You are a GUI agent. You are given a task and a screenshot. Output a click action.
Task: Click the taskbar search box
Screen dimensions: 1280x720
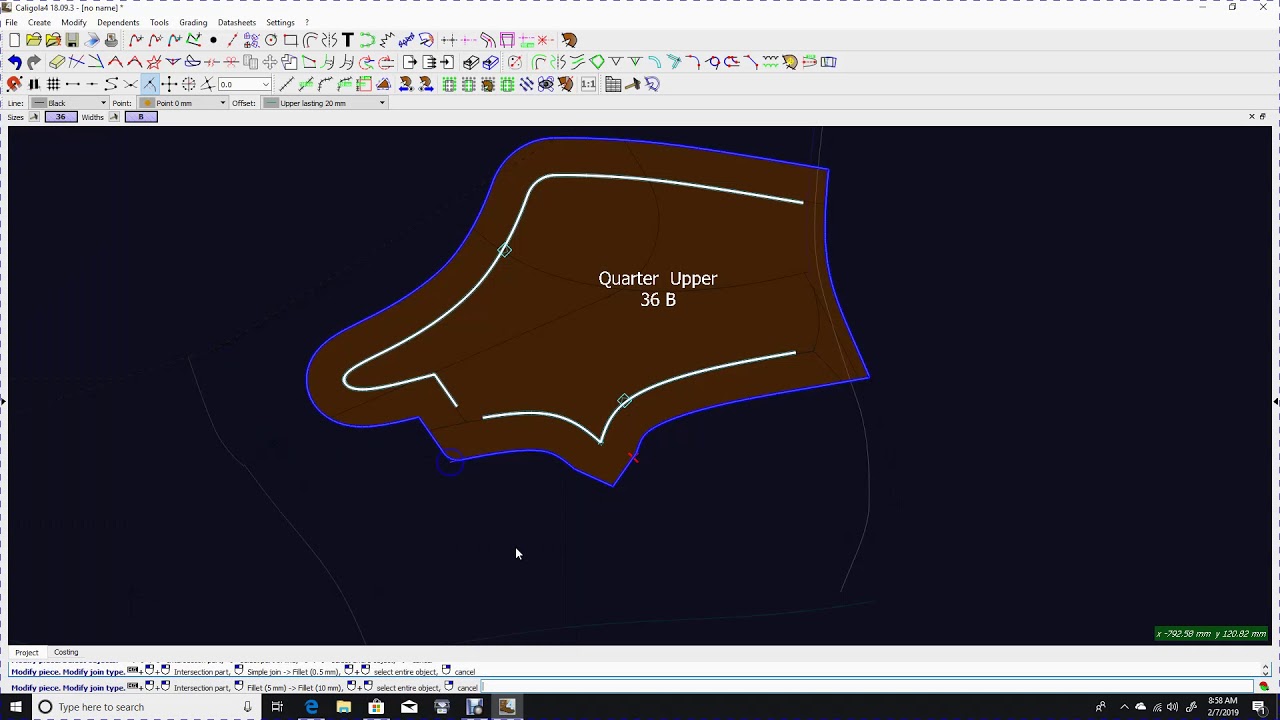145,707
